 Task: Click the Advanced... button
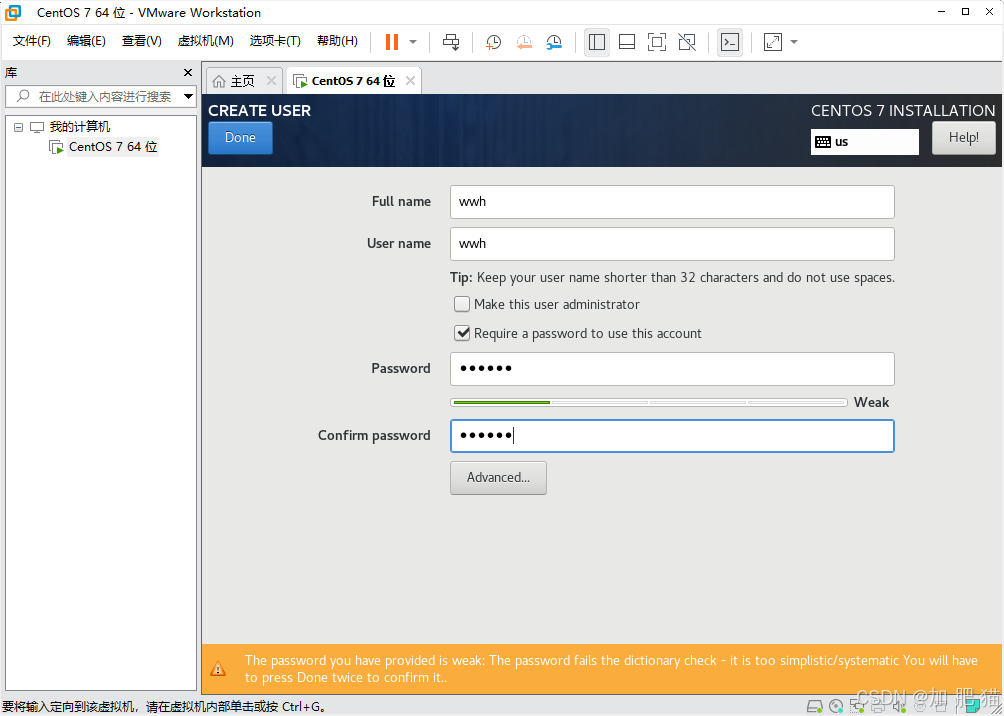click(498, 478)
